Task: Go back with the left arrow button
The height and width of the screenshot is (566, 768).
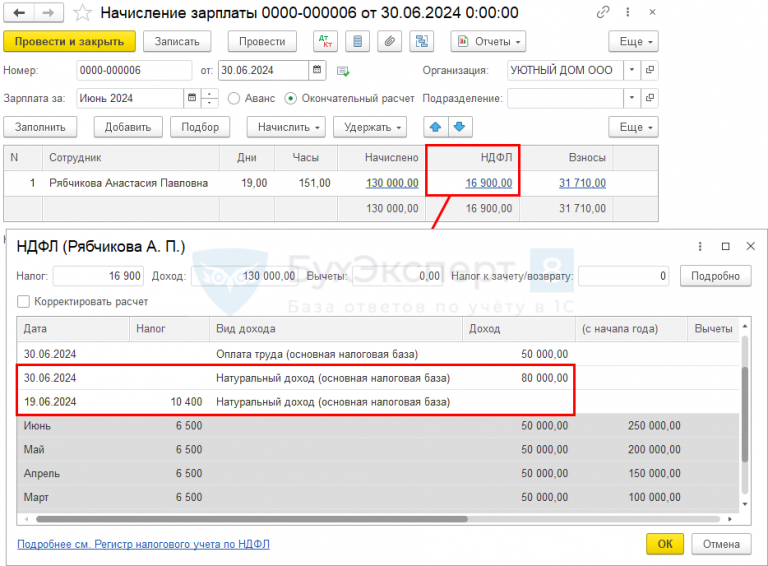Action: [x=19, y=13]
